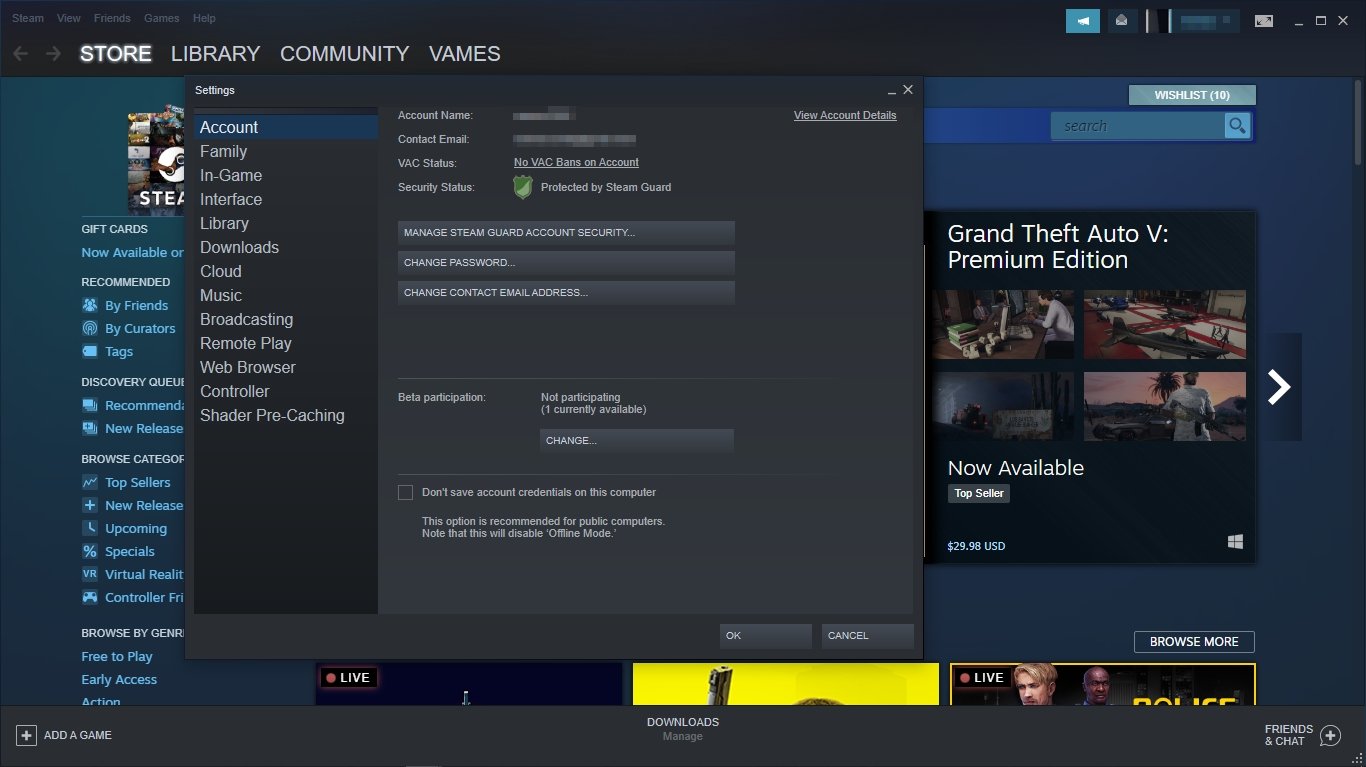Open the announcements megaphone icon
The image size is (1366, 767).
point(1083,21)
